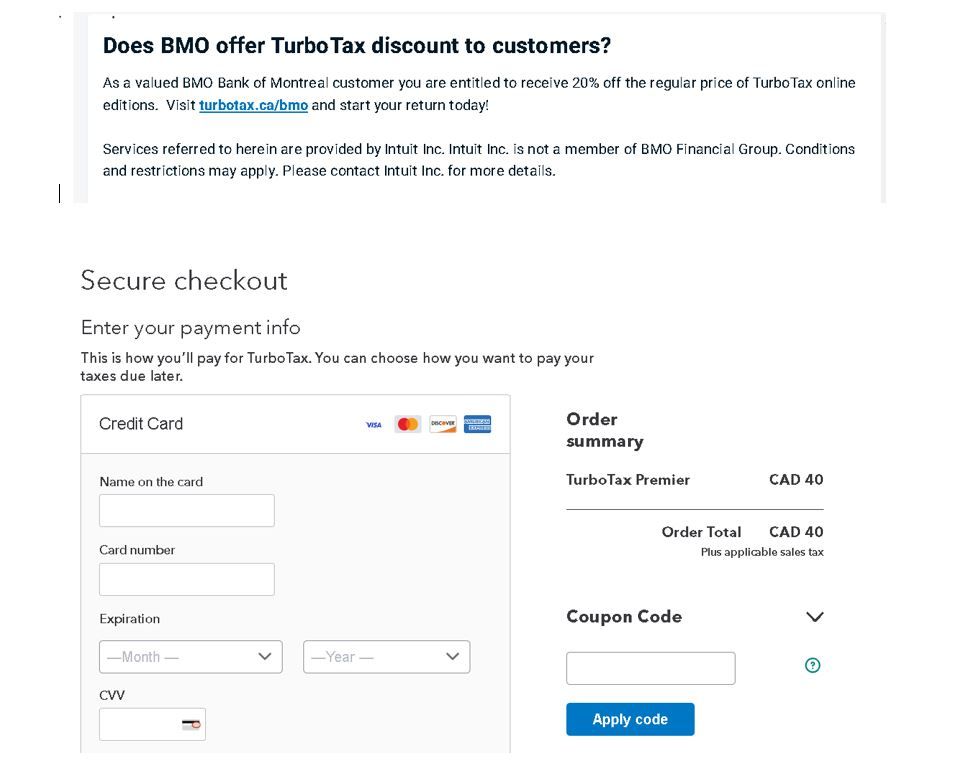The image size is (977, 764).
Task: Open the expiration Year dropdown
Action: 386,657
